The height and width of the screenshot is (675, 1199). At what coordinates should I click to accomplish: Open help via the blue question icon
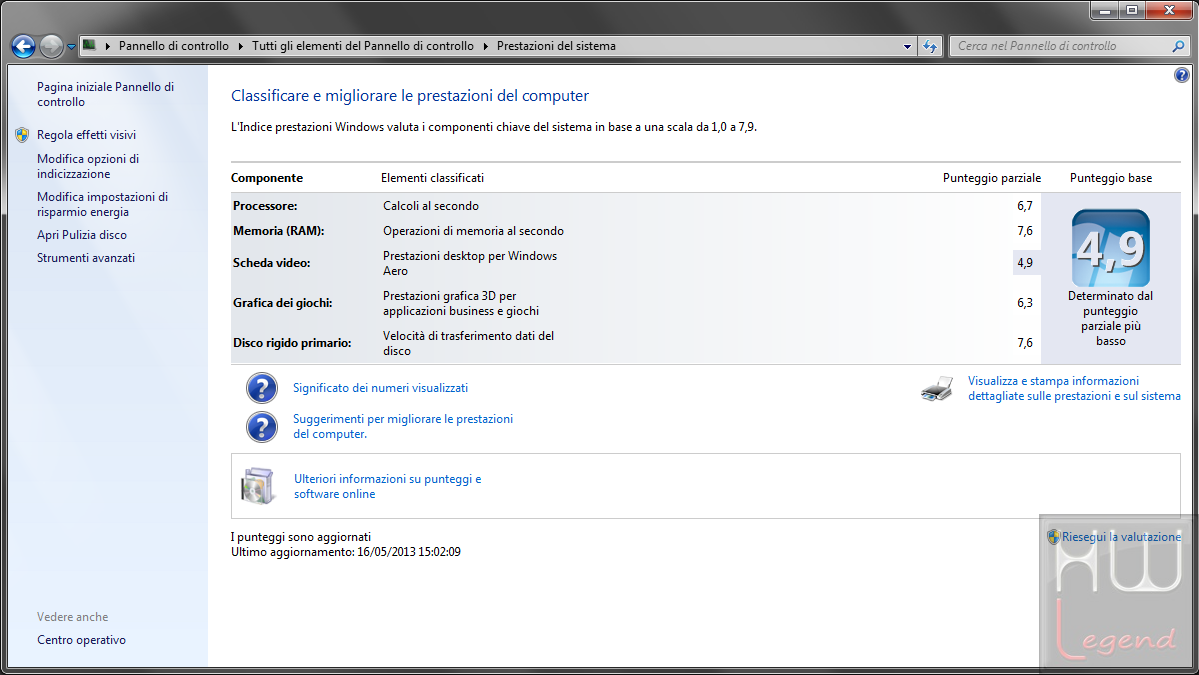pyautogui.click(x=1181, y=75)
